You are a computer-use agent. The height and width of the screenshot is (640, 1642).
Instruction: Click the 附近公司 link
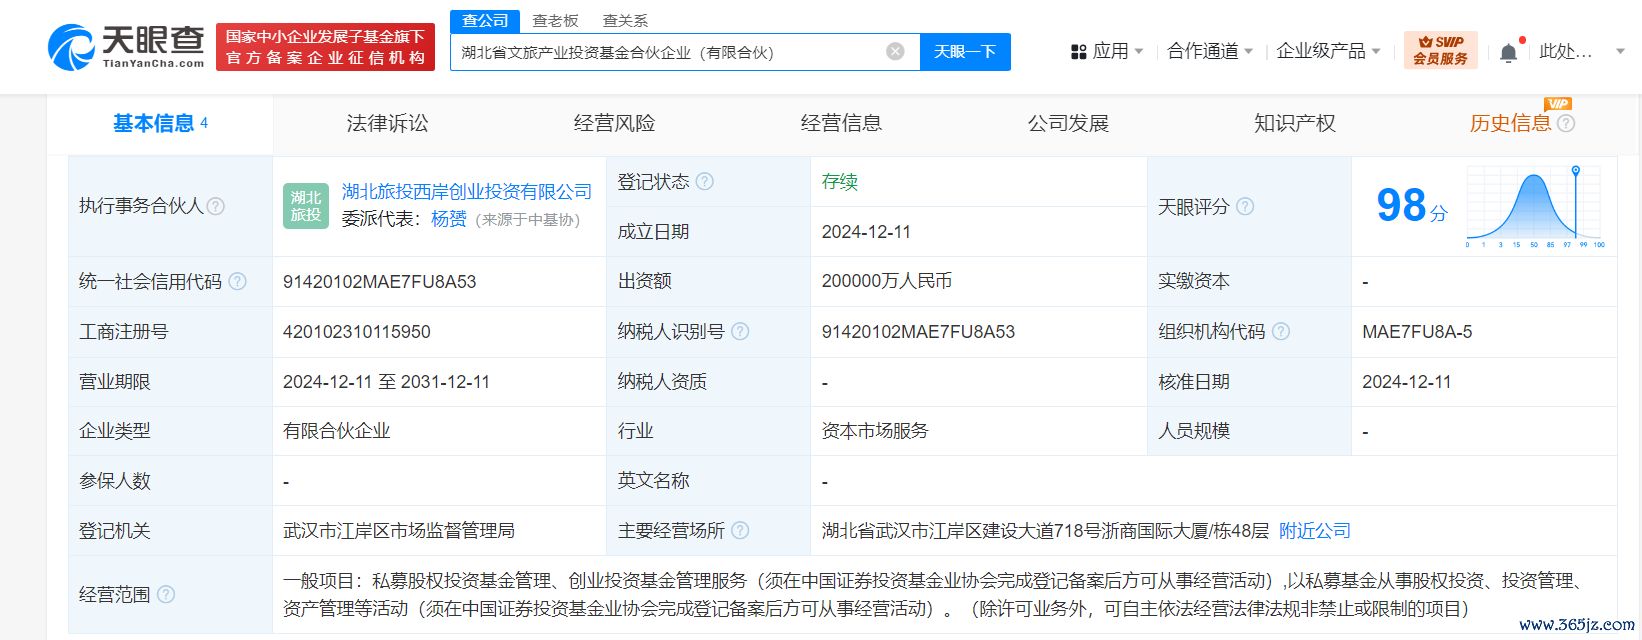tap(1315, 530)
